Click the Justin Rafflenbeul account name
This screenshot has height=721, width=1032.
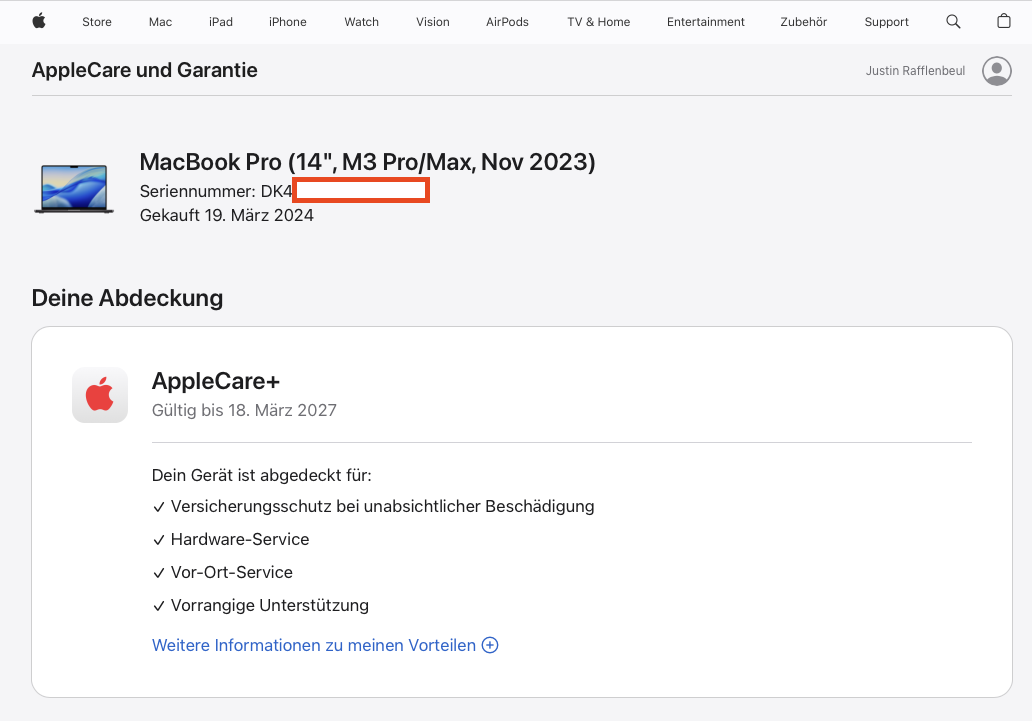tap(916, 70)
